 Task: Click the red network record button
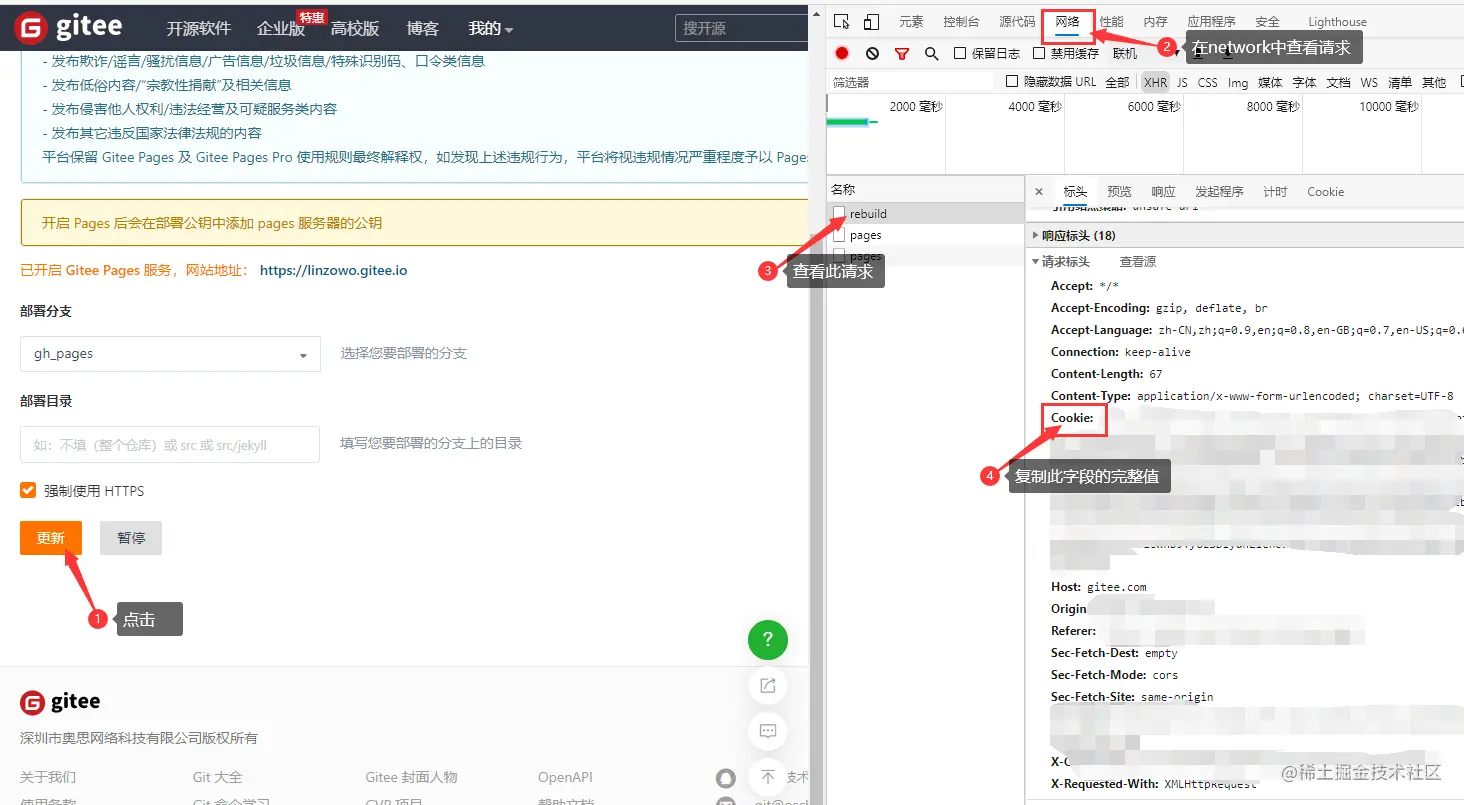click(842, 53)
